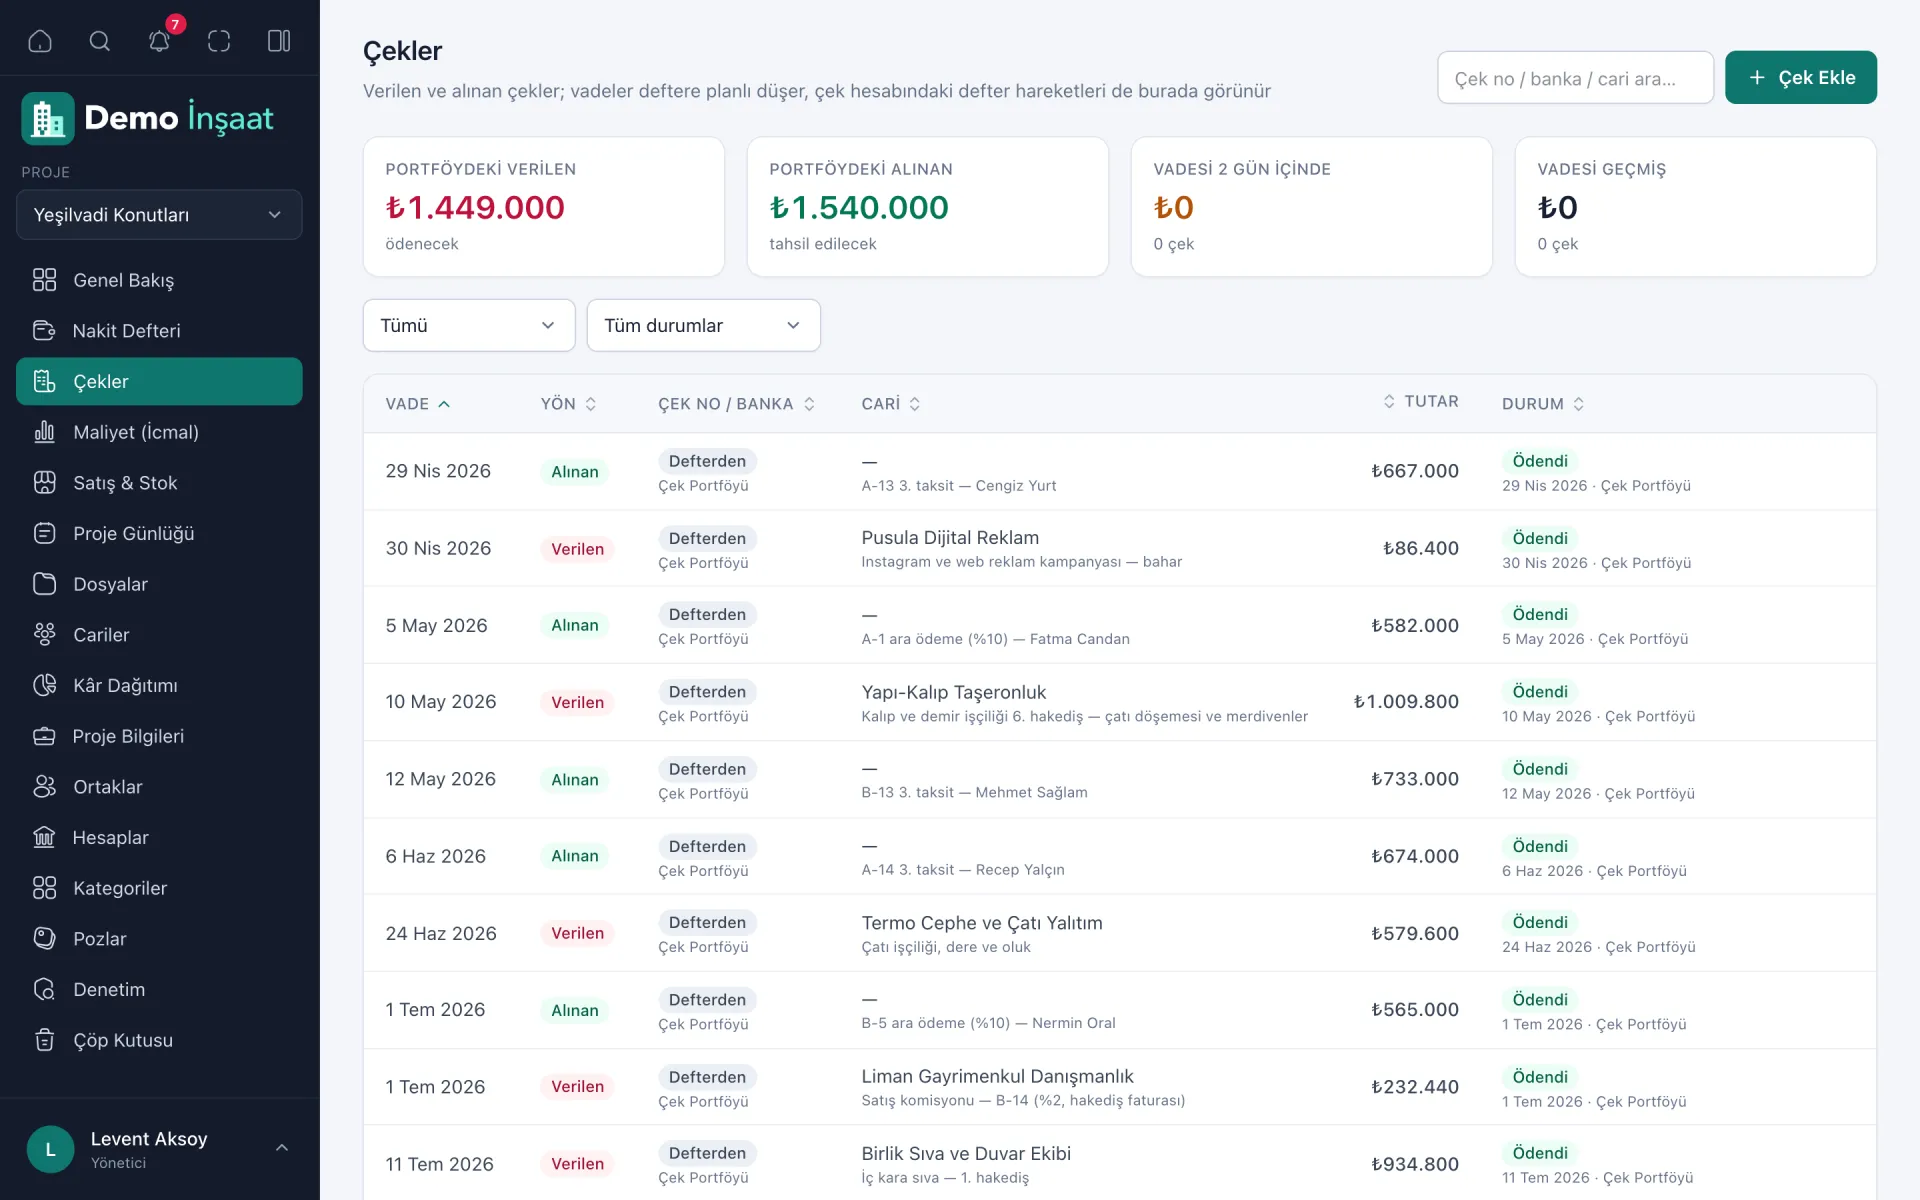The image size is (1920, 1200).
Task: Open the Vadesi Geçmiş summary card
Action: [1696, 207]
